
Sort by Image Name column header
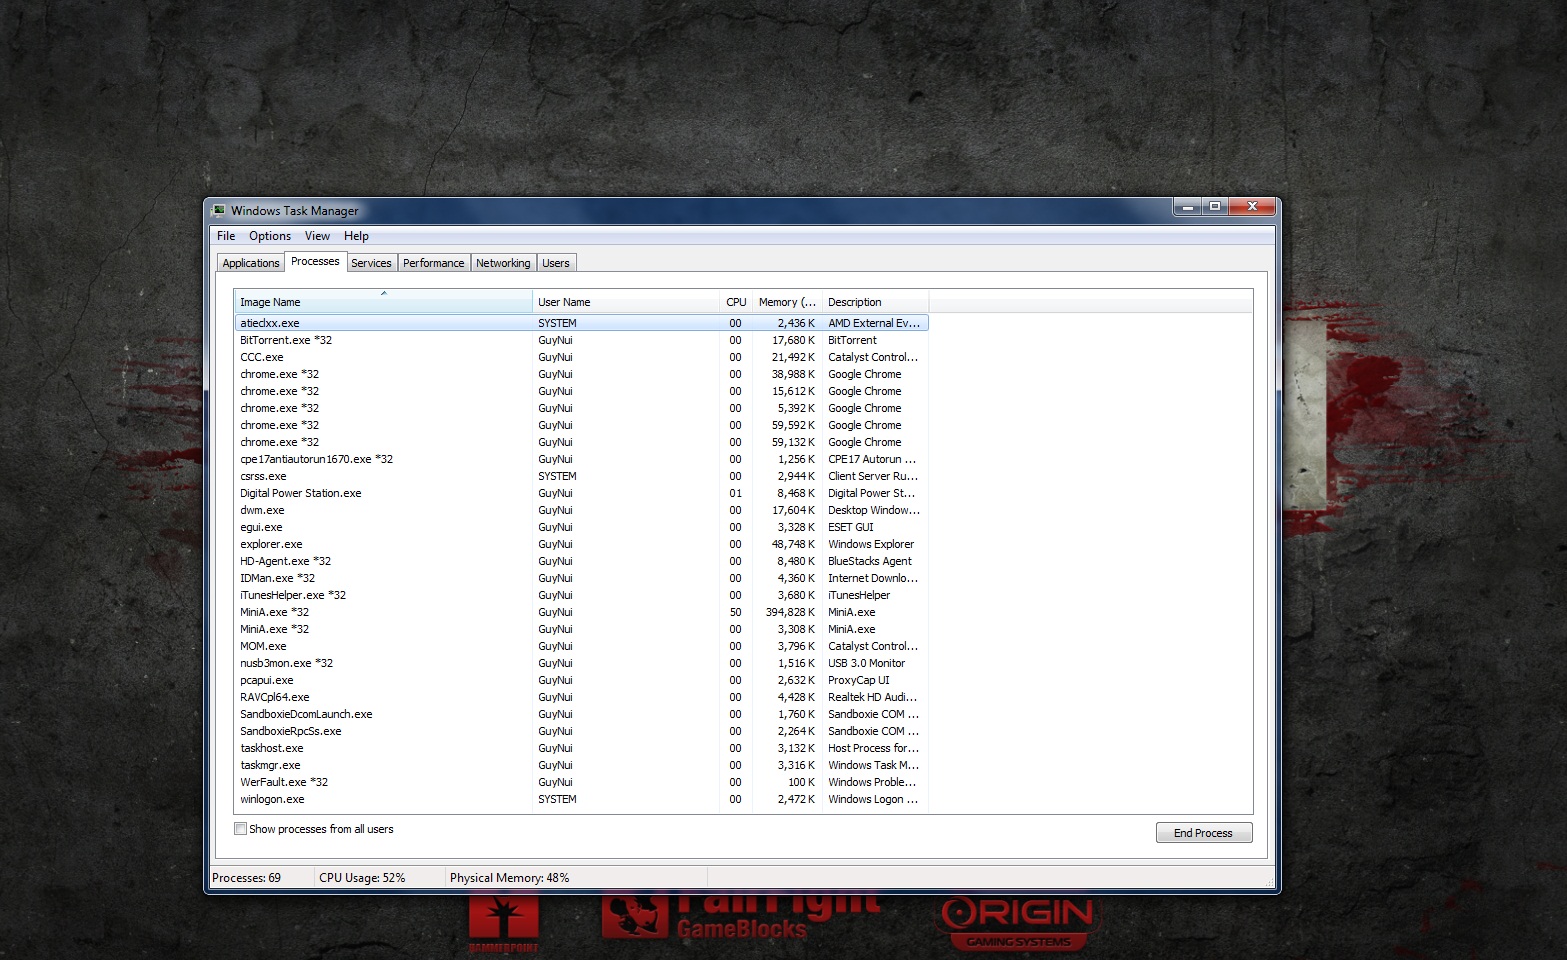tap(383, 302)
